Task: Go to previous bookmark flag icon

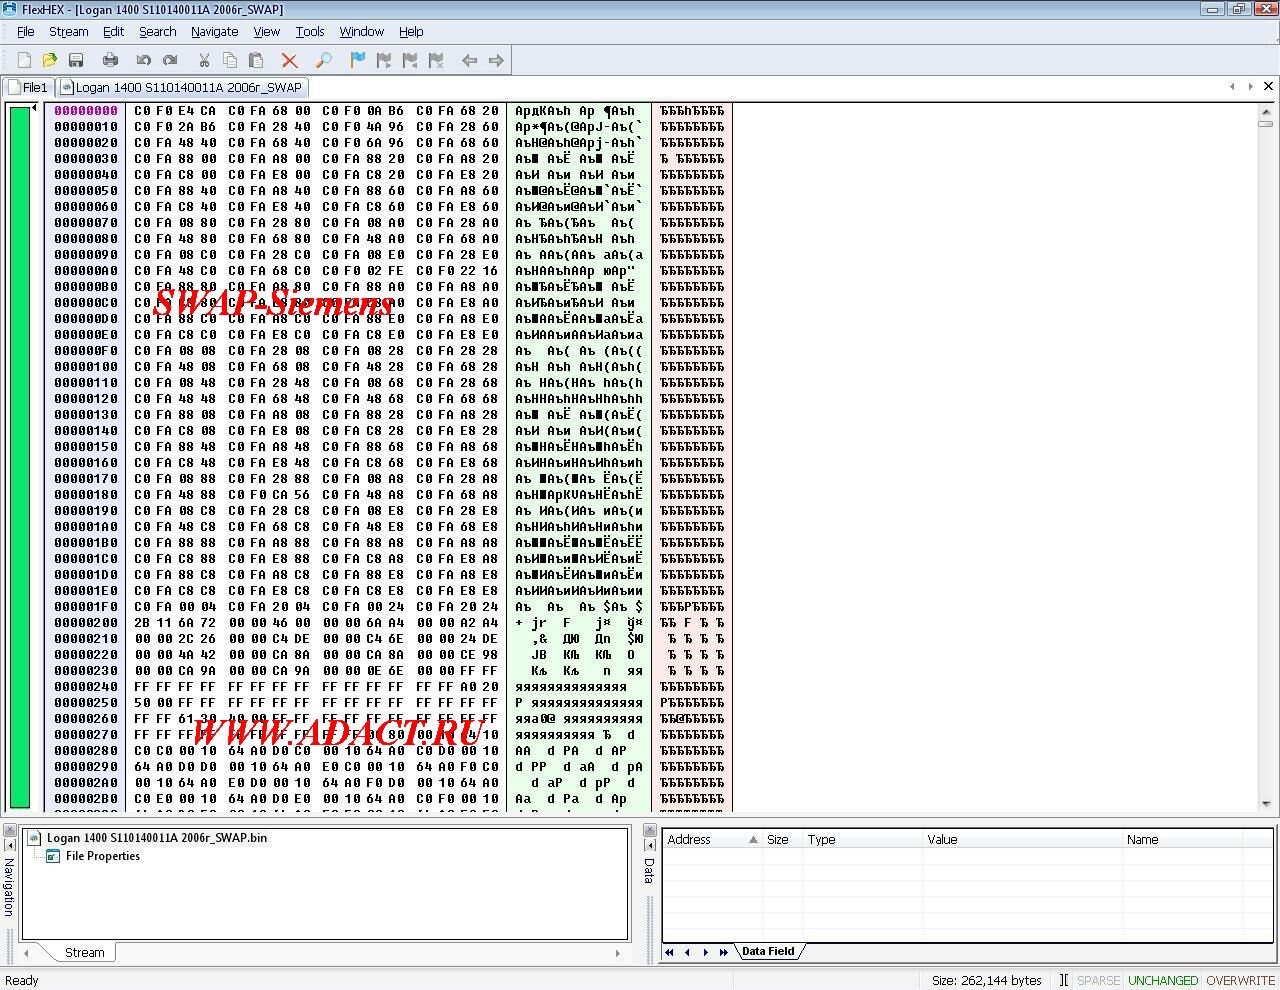Action: pos(410,61)
